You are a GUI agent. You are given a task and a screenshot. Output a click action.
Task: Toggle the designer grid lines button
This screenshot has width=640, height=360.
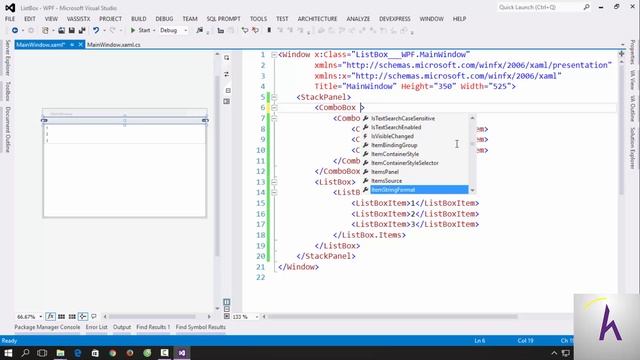coord(61,316)
